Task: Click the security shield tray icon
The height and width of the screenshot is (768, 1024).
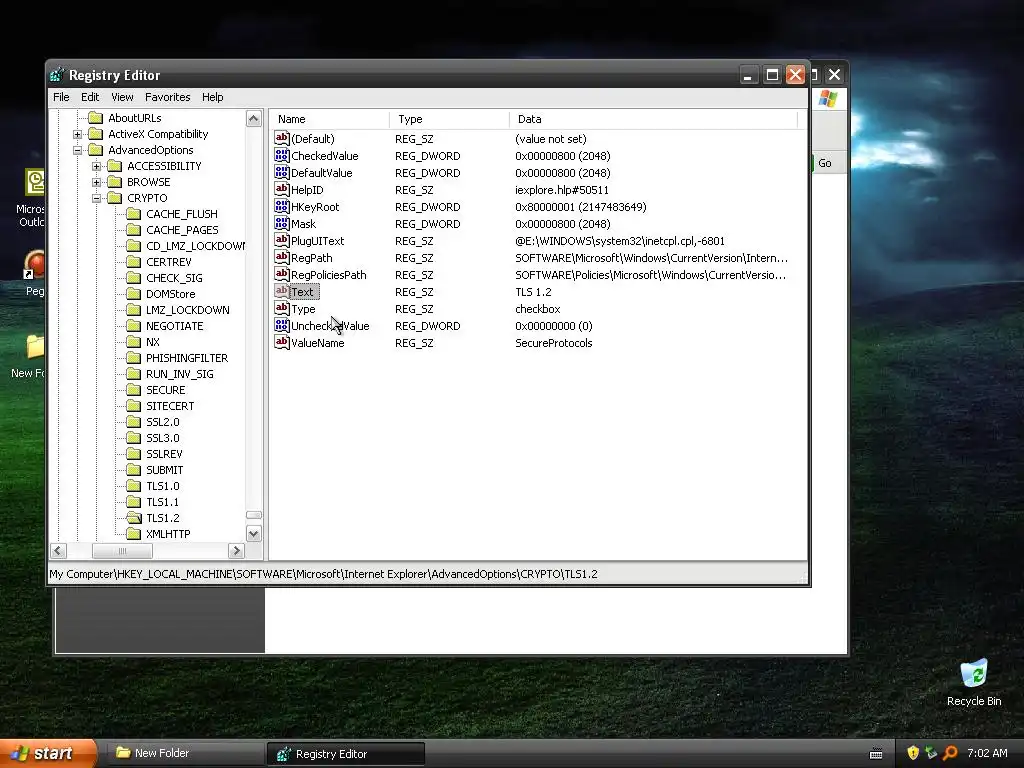Action: [913, 753]
